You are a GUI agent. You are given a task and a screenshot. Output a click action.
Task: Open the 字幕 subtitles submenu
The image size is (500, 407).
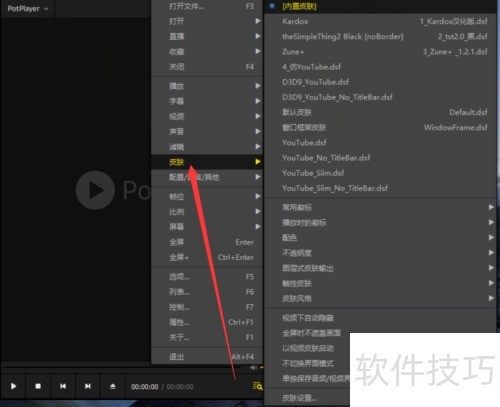click(x=207, y=101)
